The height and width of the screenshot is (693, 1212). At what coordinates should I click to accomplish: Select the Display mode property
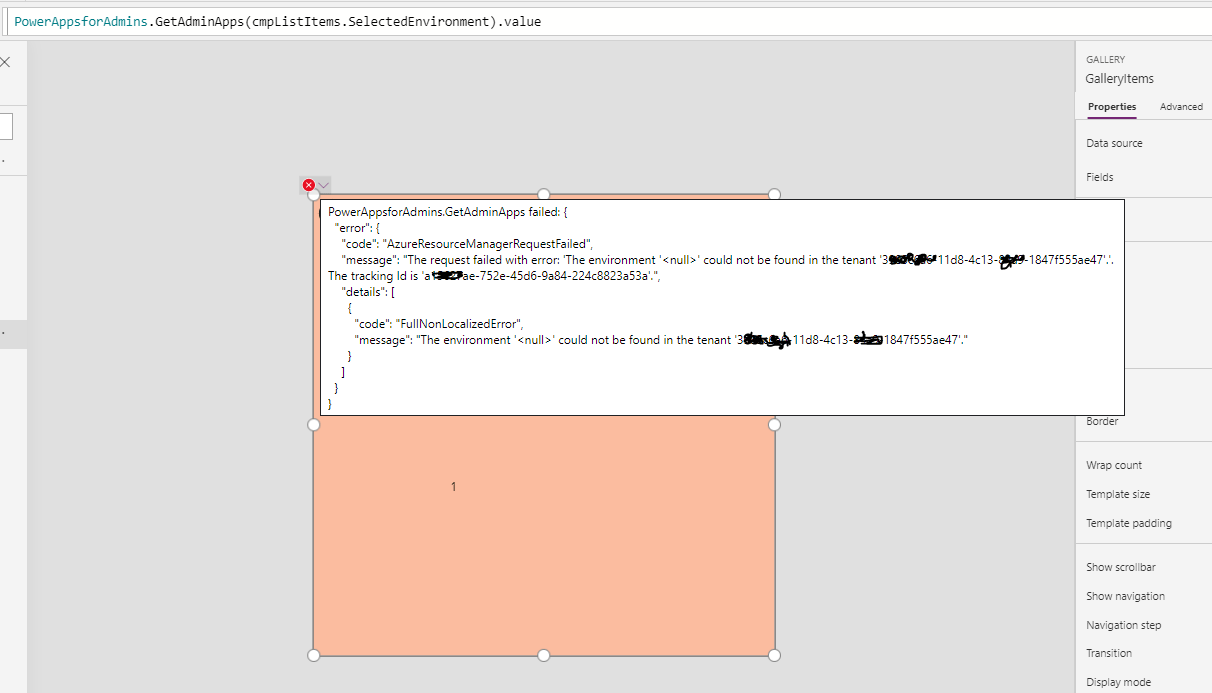click(1118, 682)
